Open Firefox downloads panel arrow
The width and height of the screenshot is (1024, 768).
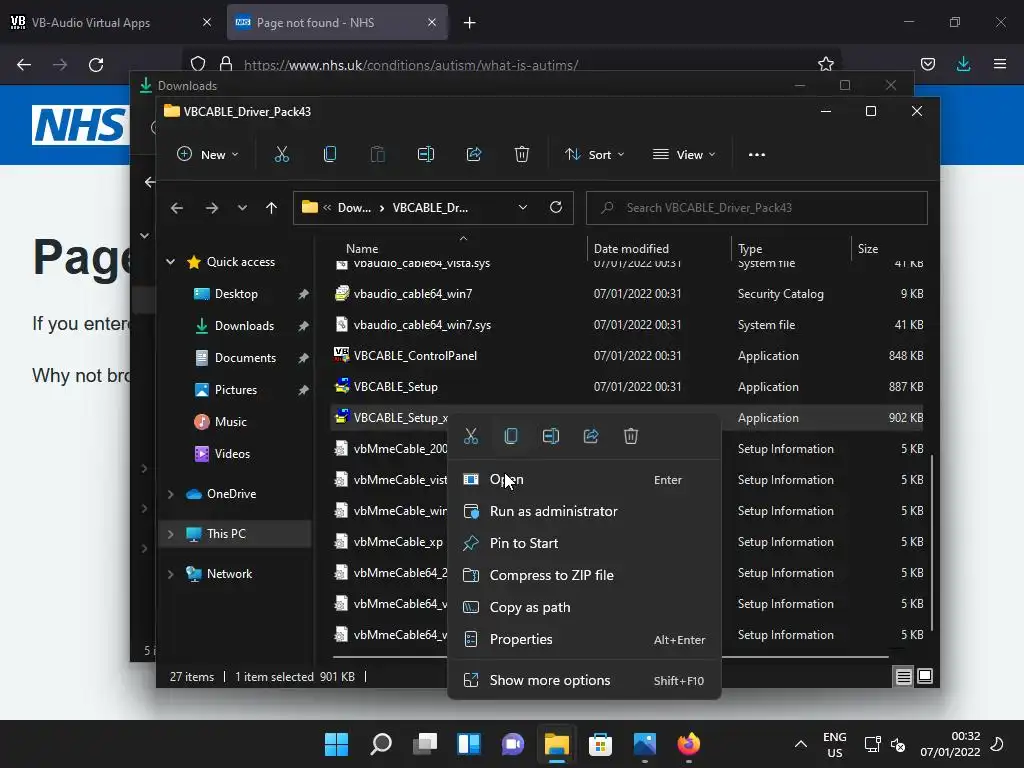pyautogui.click(x=963, y=64)
